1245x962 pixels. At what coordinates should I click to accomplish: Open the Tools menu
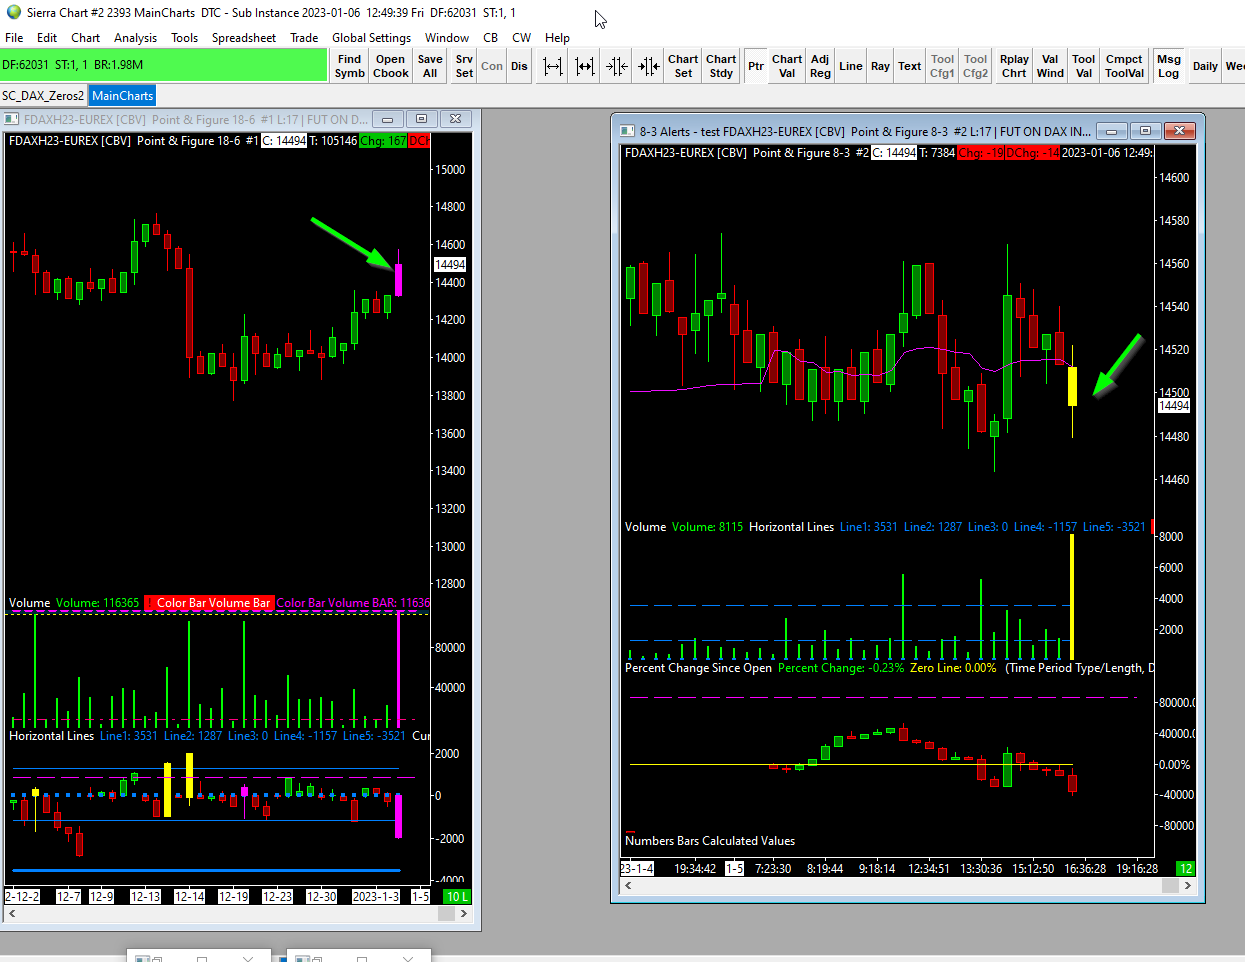click(x=184, y=38)
